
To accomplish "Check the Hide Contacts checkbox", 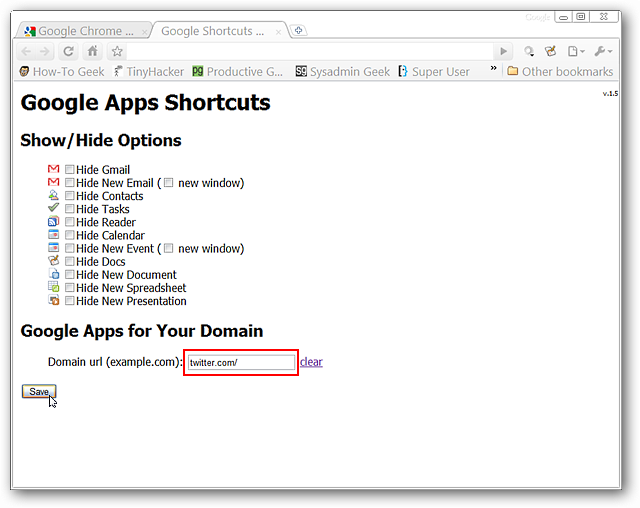I will click(x=70, y=195).
